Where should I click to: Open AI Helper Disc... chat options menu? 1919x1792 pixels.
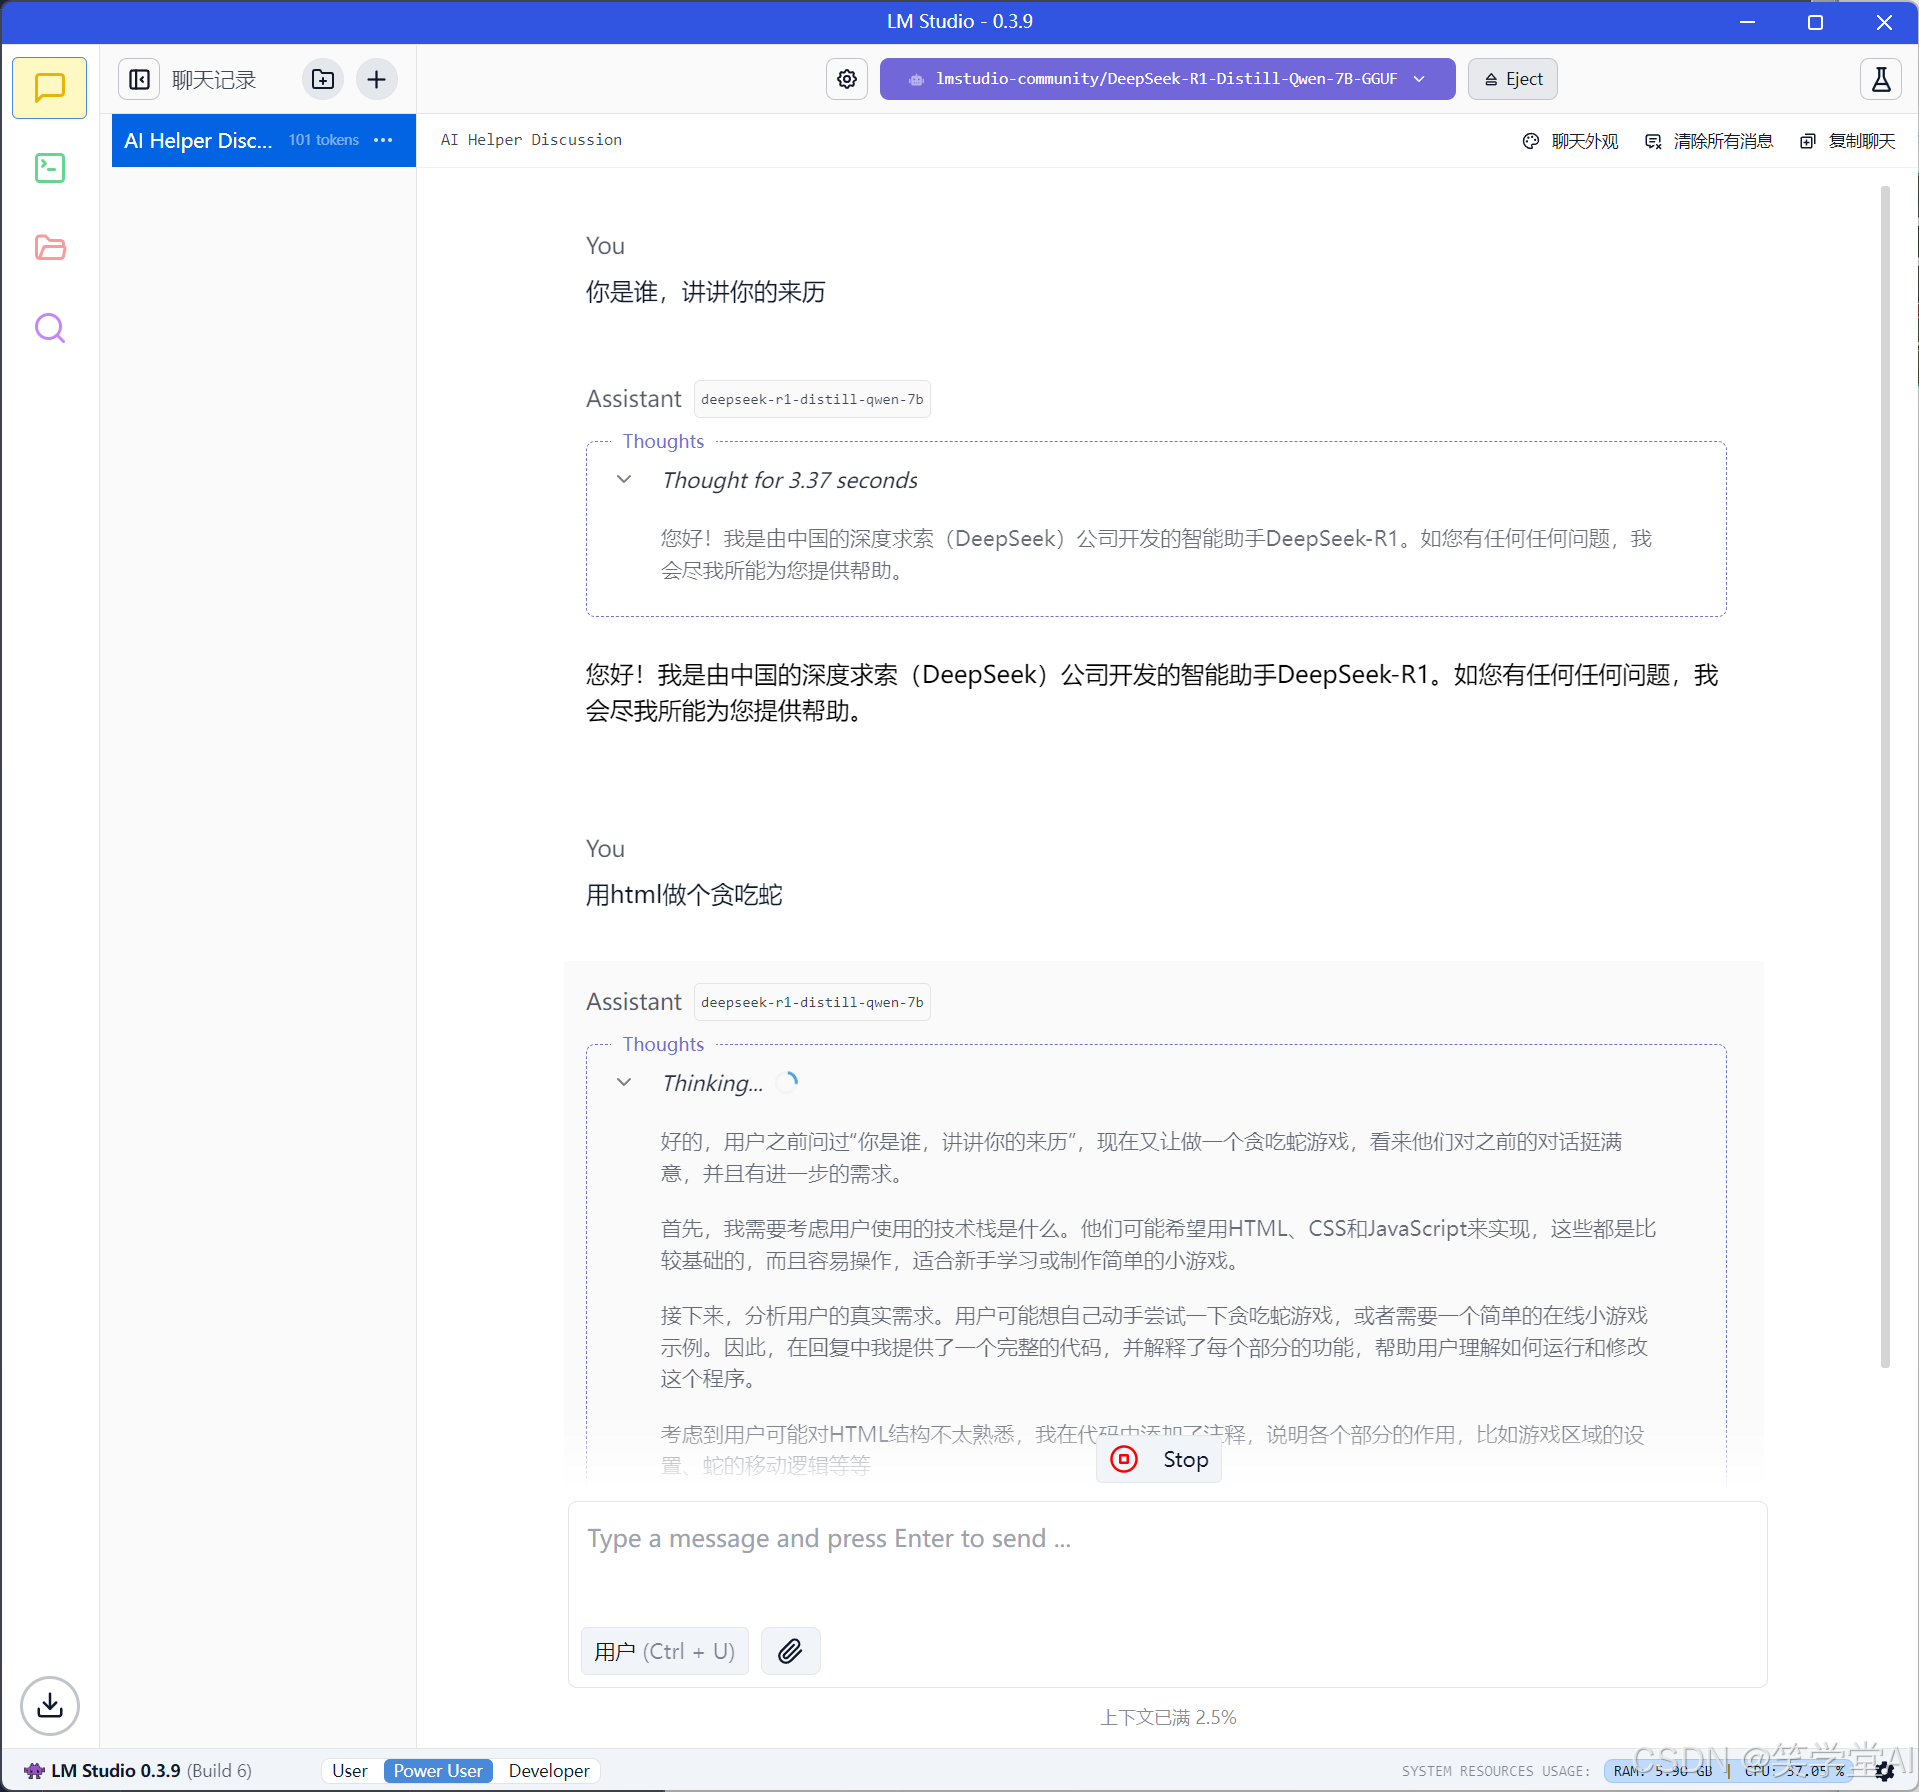click(x=383, y=140)
